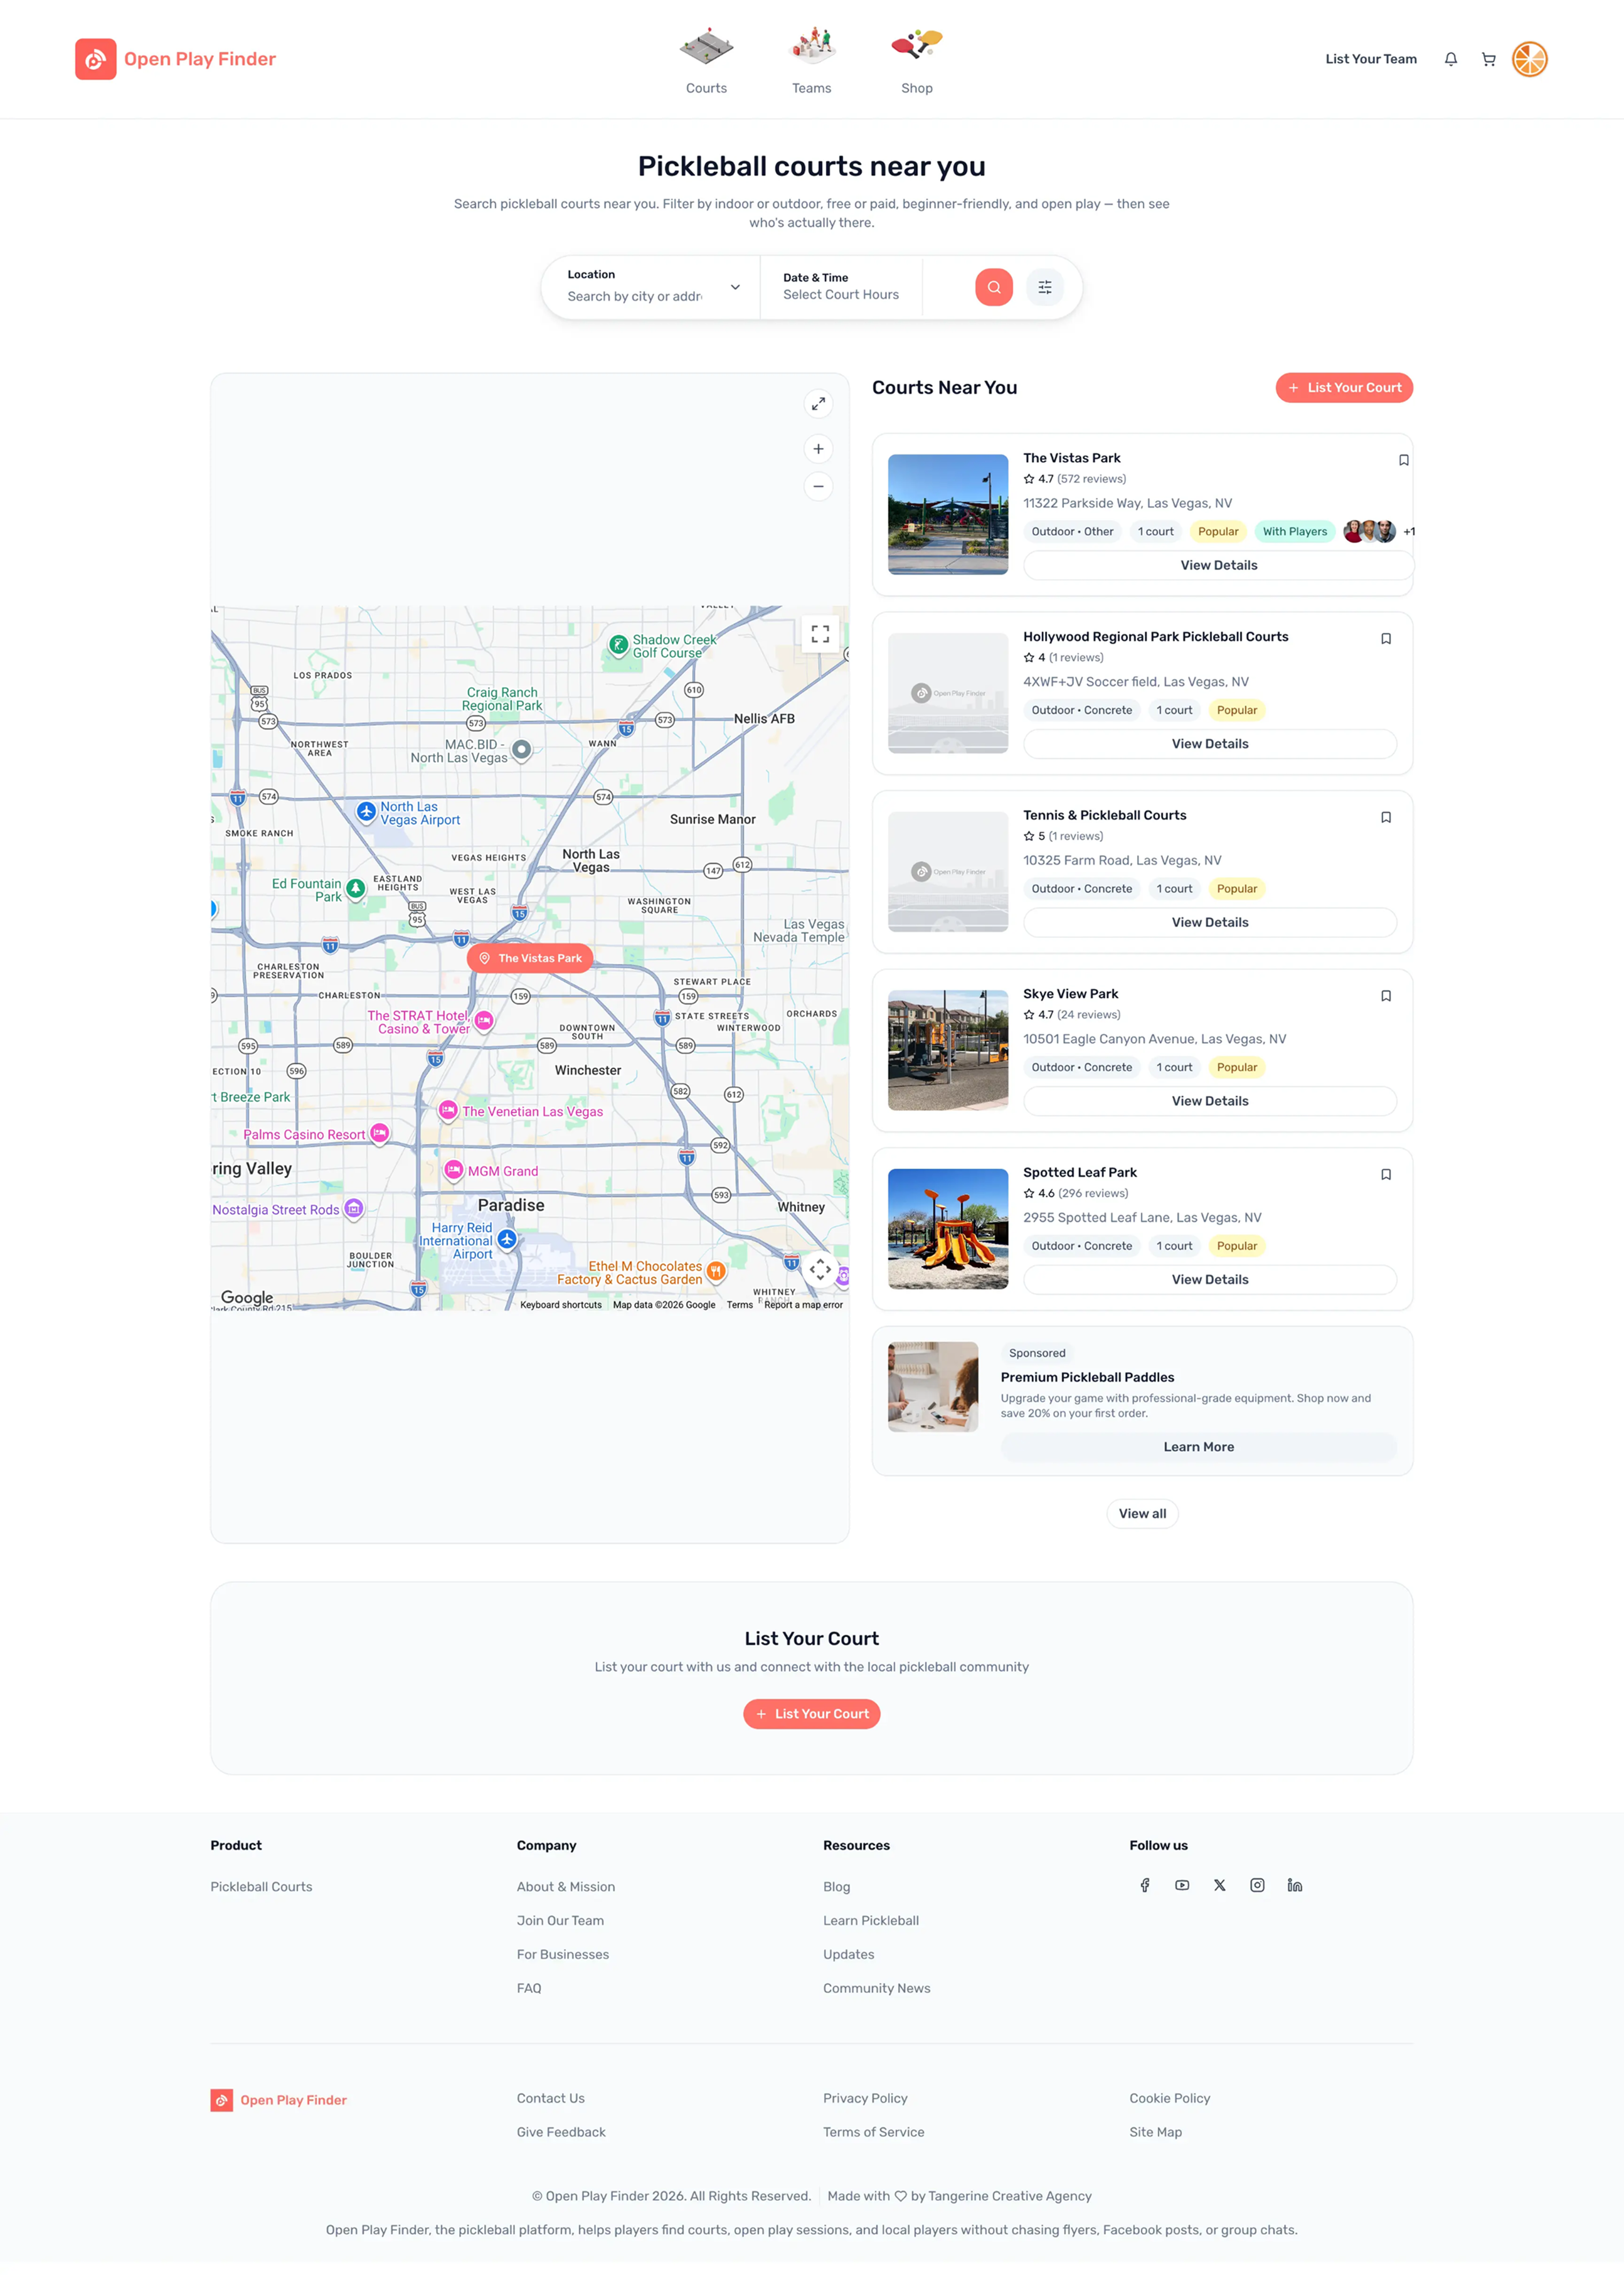Open the notifications bell icon
Viewport: 1624px width, 2275px height.
1450,59
